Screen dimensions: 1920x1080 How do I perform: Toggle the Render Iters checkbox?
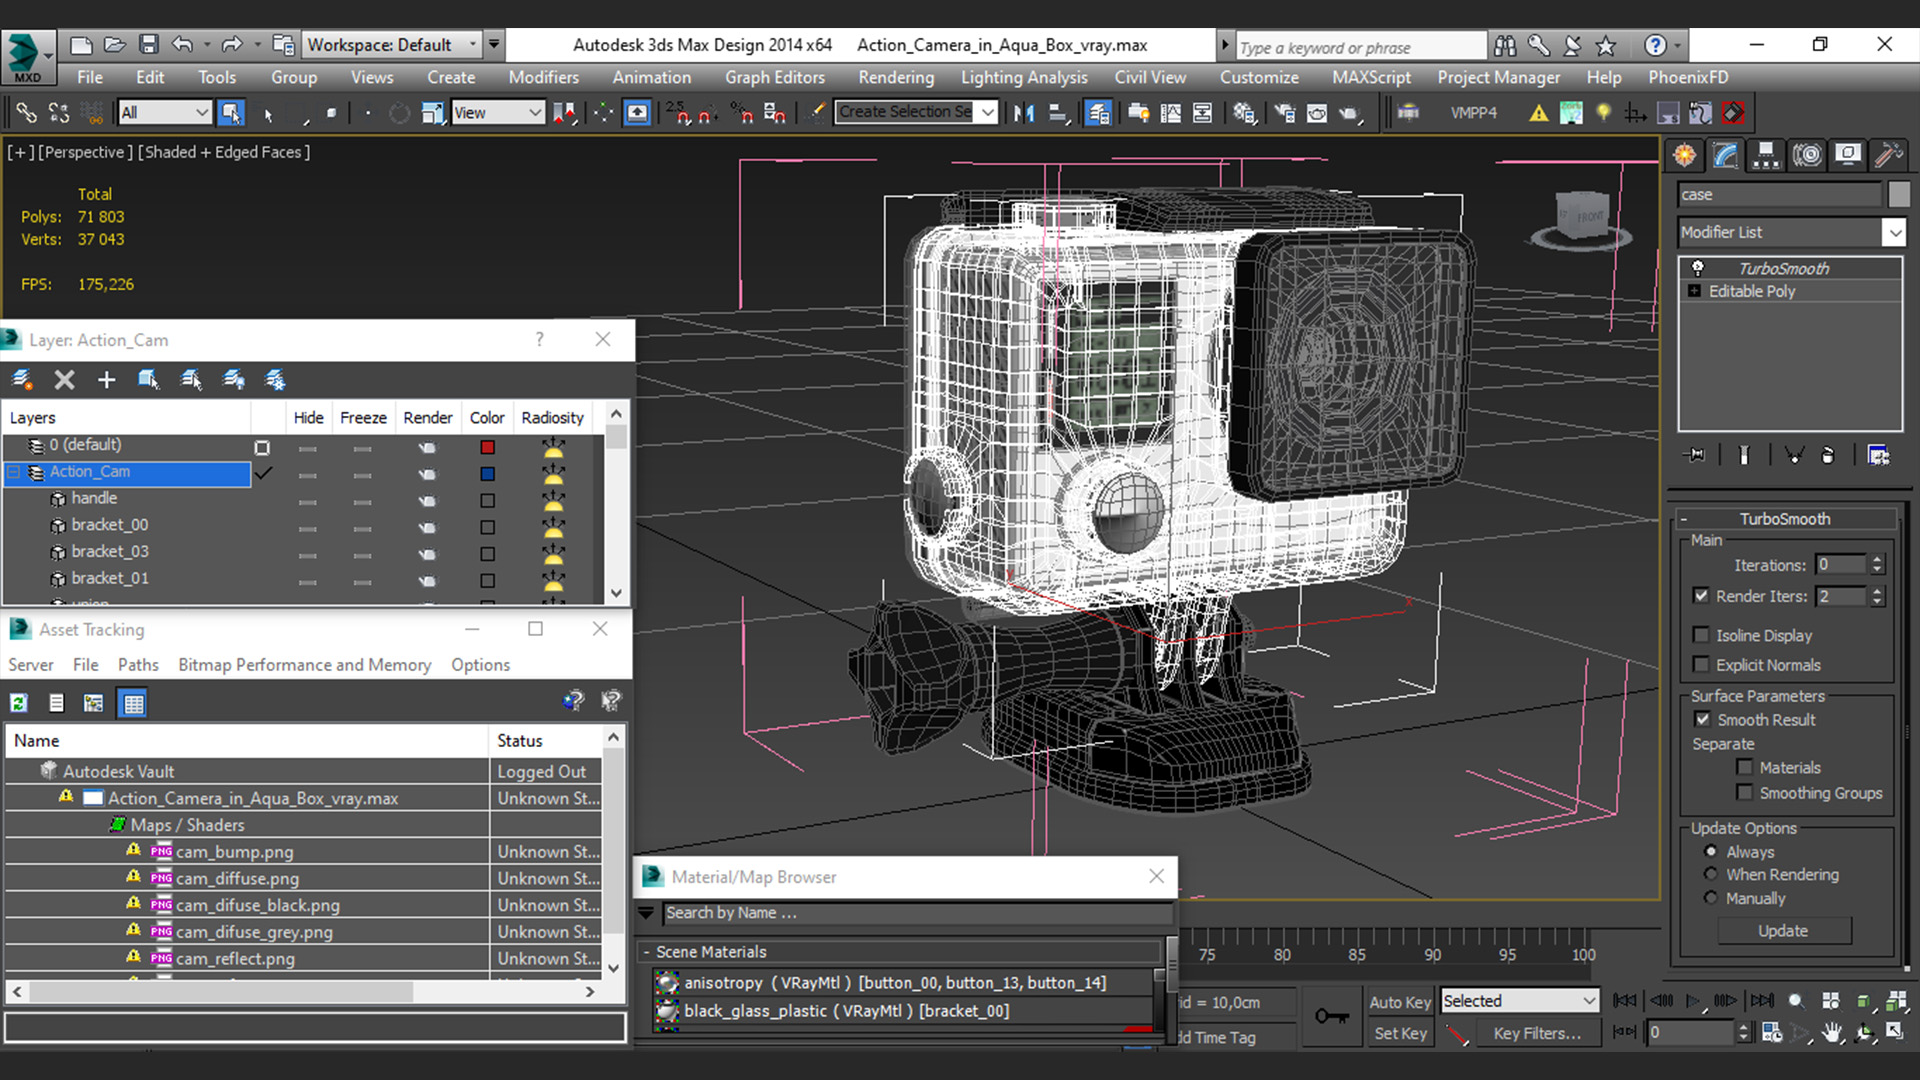[x=1701, y=596]
